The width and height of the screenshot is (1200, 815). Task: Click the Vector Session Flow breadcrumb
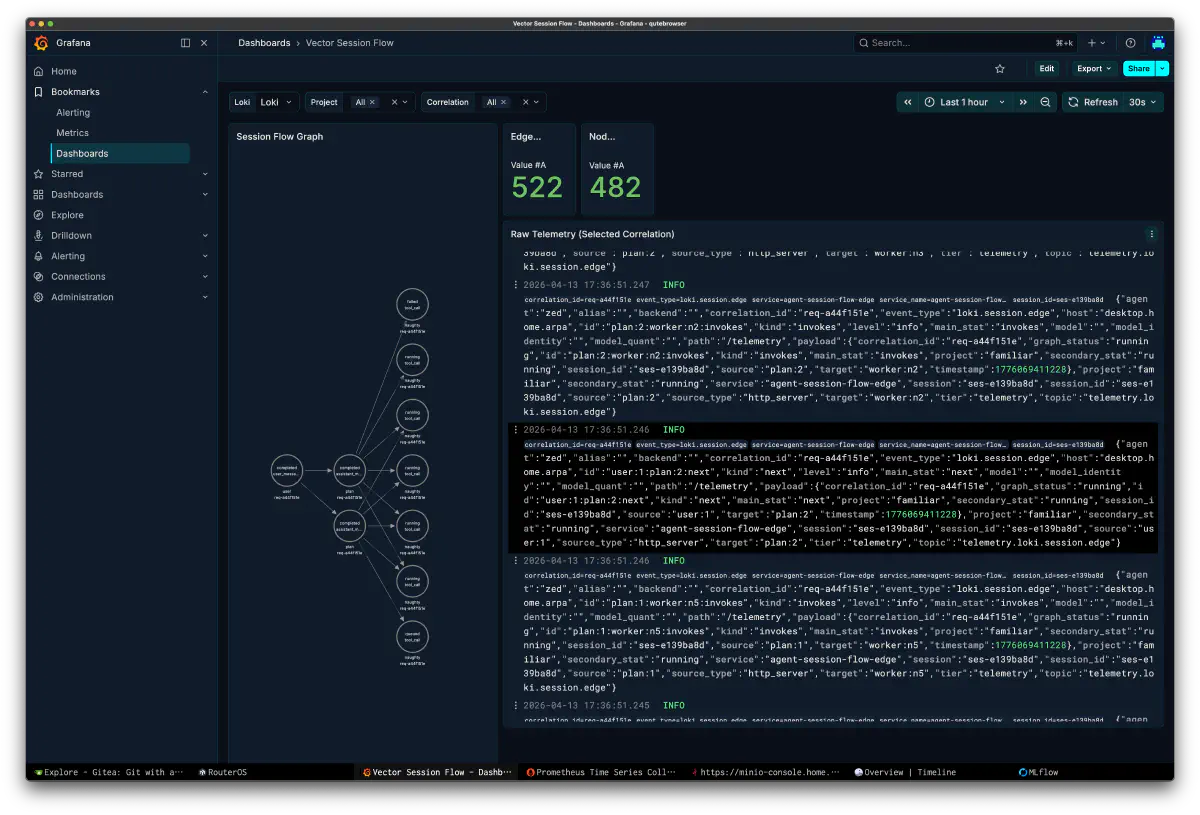click(x=349, y=43)
